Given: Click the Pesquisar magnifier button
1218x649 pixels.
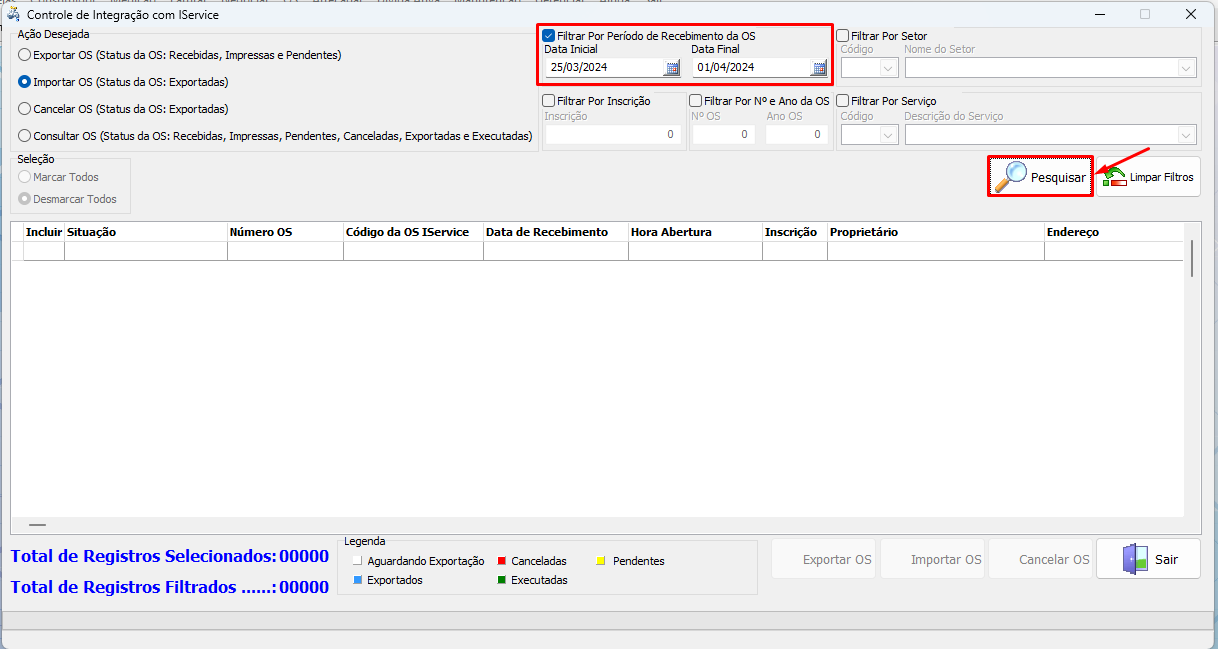Looking at the screenshot, I should point(1039,177).
